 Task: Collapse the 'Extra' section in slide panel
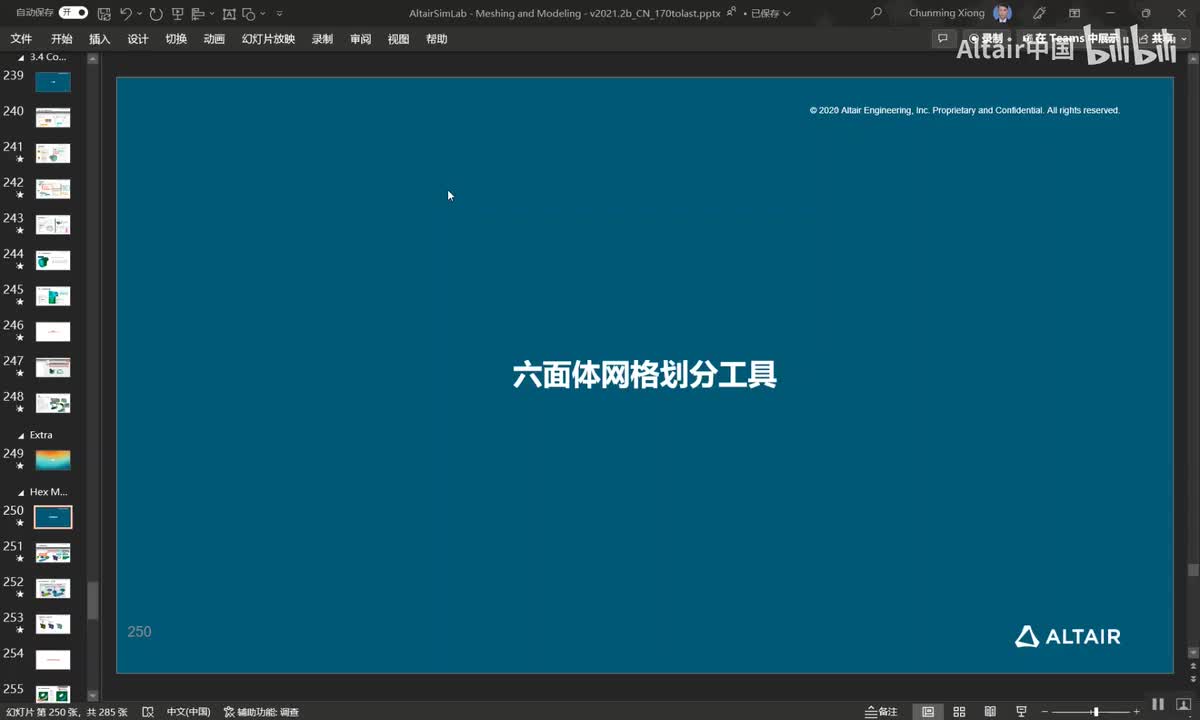click(22, 436)
